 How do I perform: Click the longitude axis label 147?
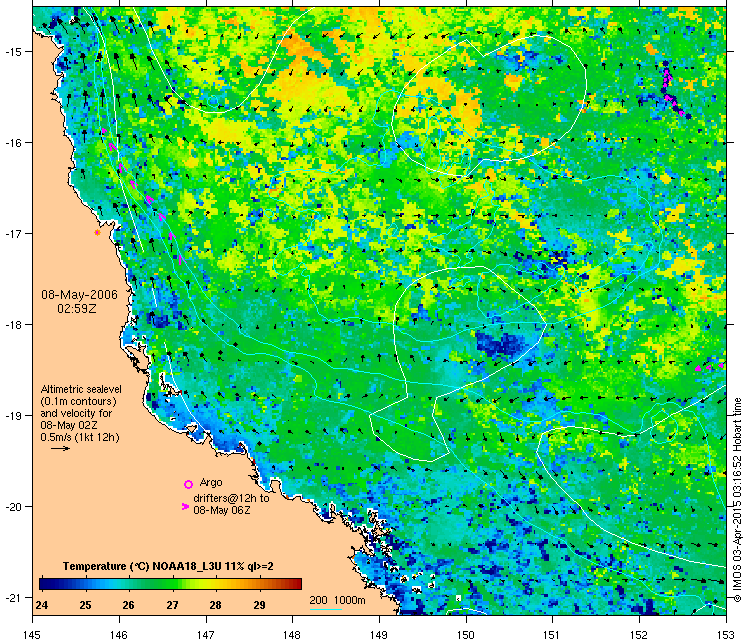[206, 634]
